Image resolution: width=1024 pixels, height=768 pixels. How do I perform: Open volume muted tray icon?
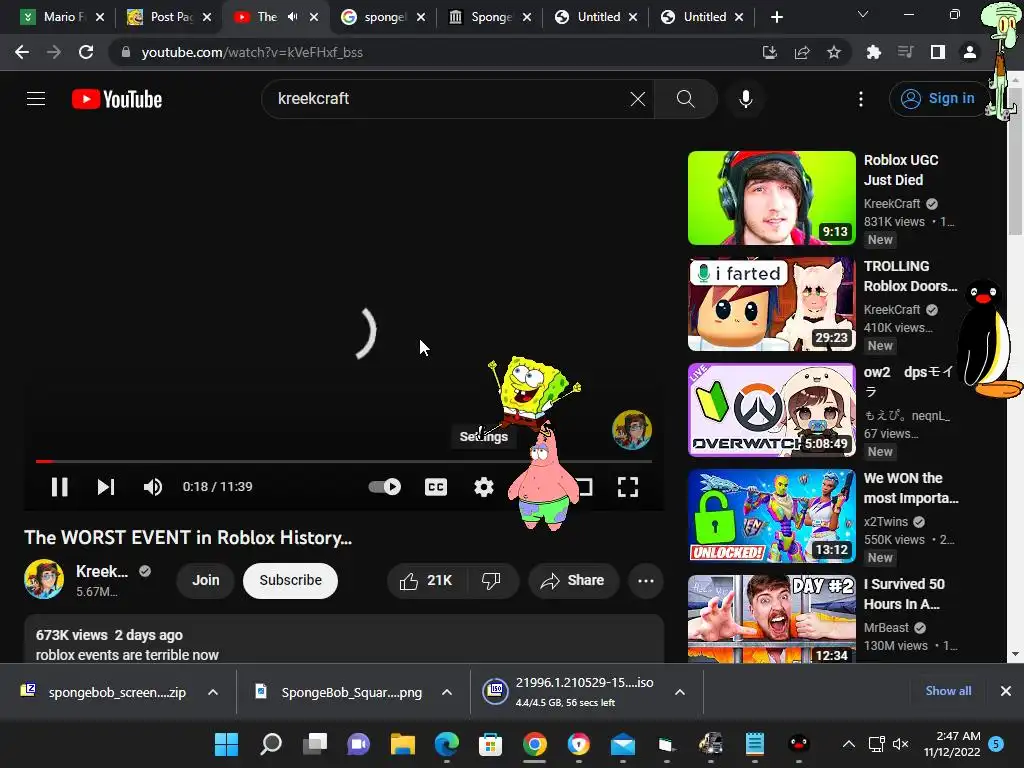click(901, 744)
